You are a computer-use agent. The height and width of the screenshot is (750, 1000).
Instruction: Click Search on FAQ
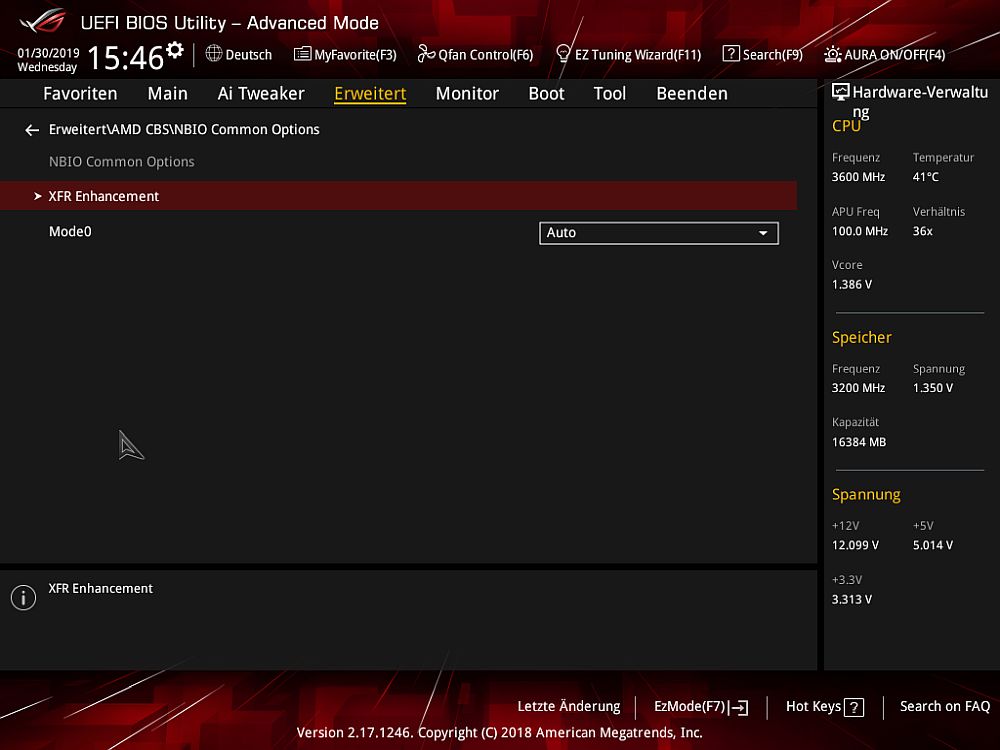pos(945,707)
